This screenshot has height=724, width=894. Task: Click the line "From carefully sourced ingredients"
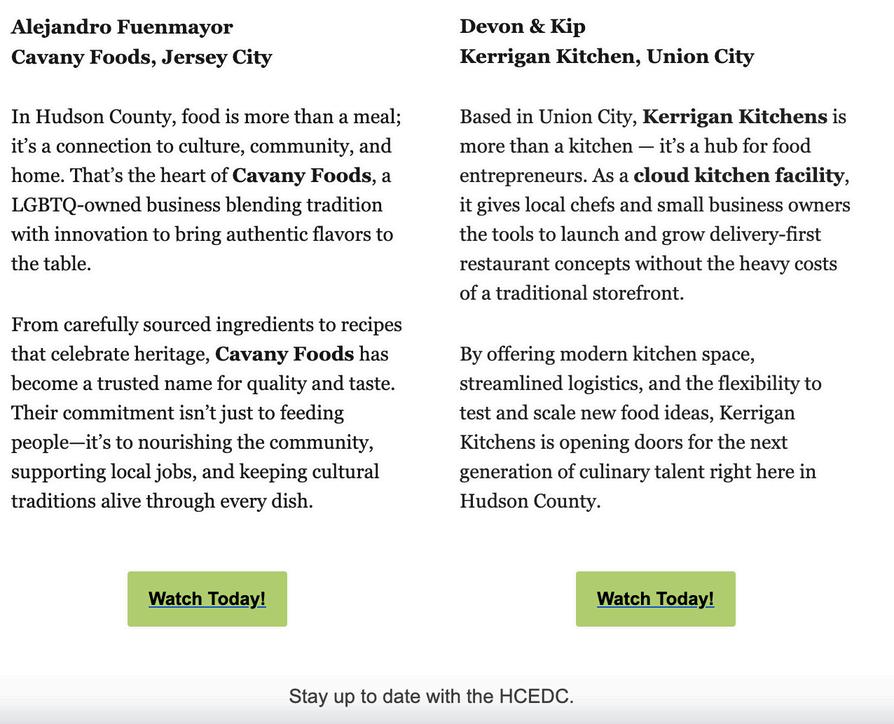coord(206,325)
